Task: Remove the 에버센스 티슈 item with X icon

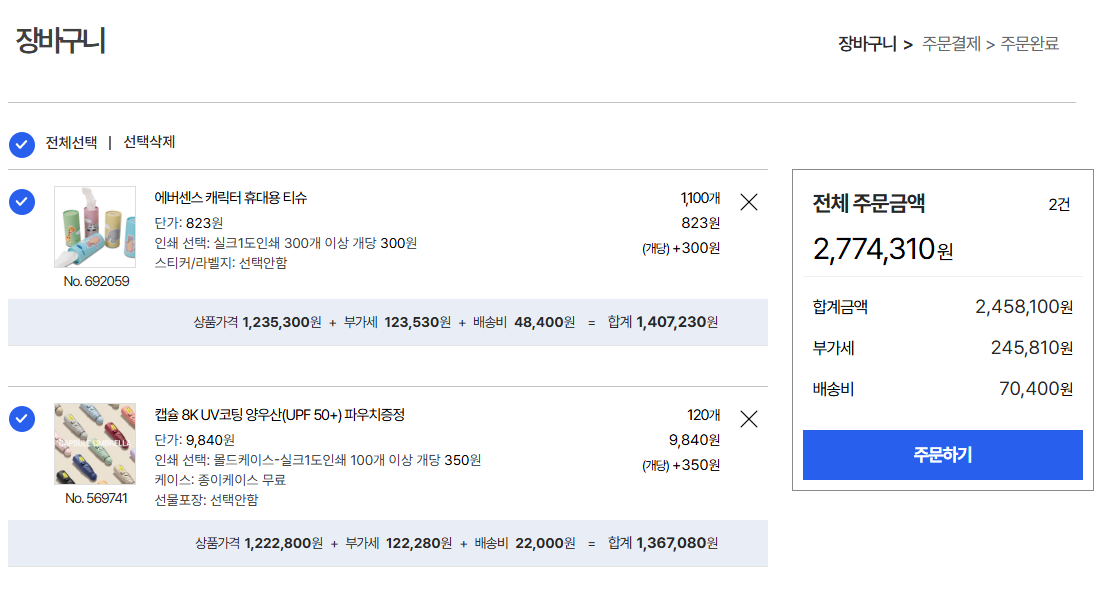Action: click(748, 202)
